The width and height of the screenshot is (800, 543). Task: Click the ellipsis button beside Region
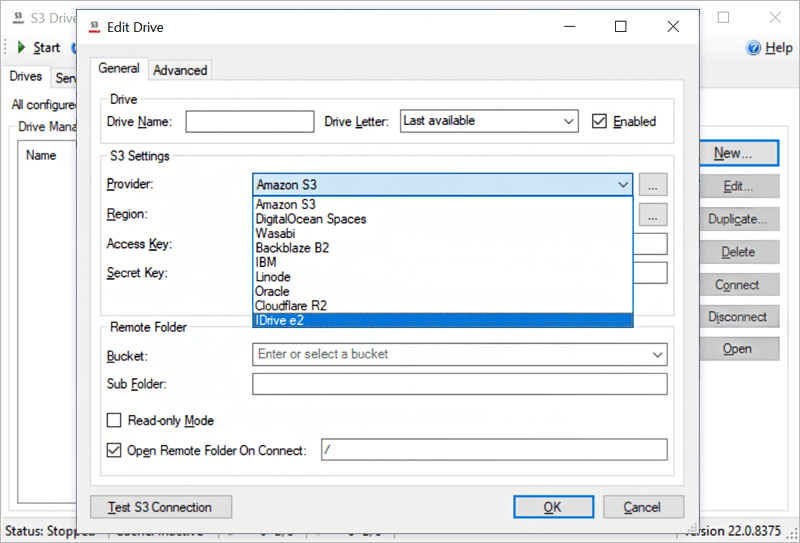653,215
